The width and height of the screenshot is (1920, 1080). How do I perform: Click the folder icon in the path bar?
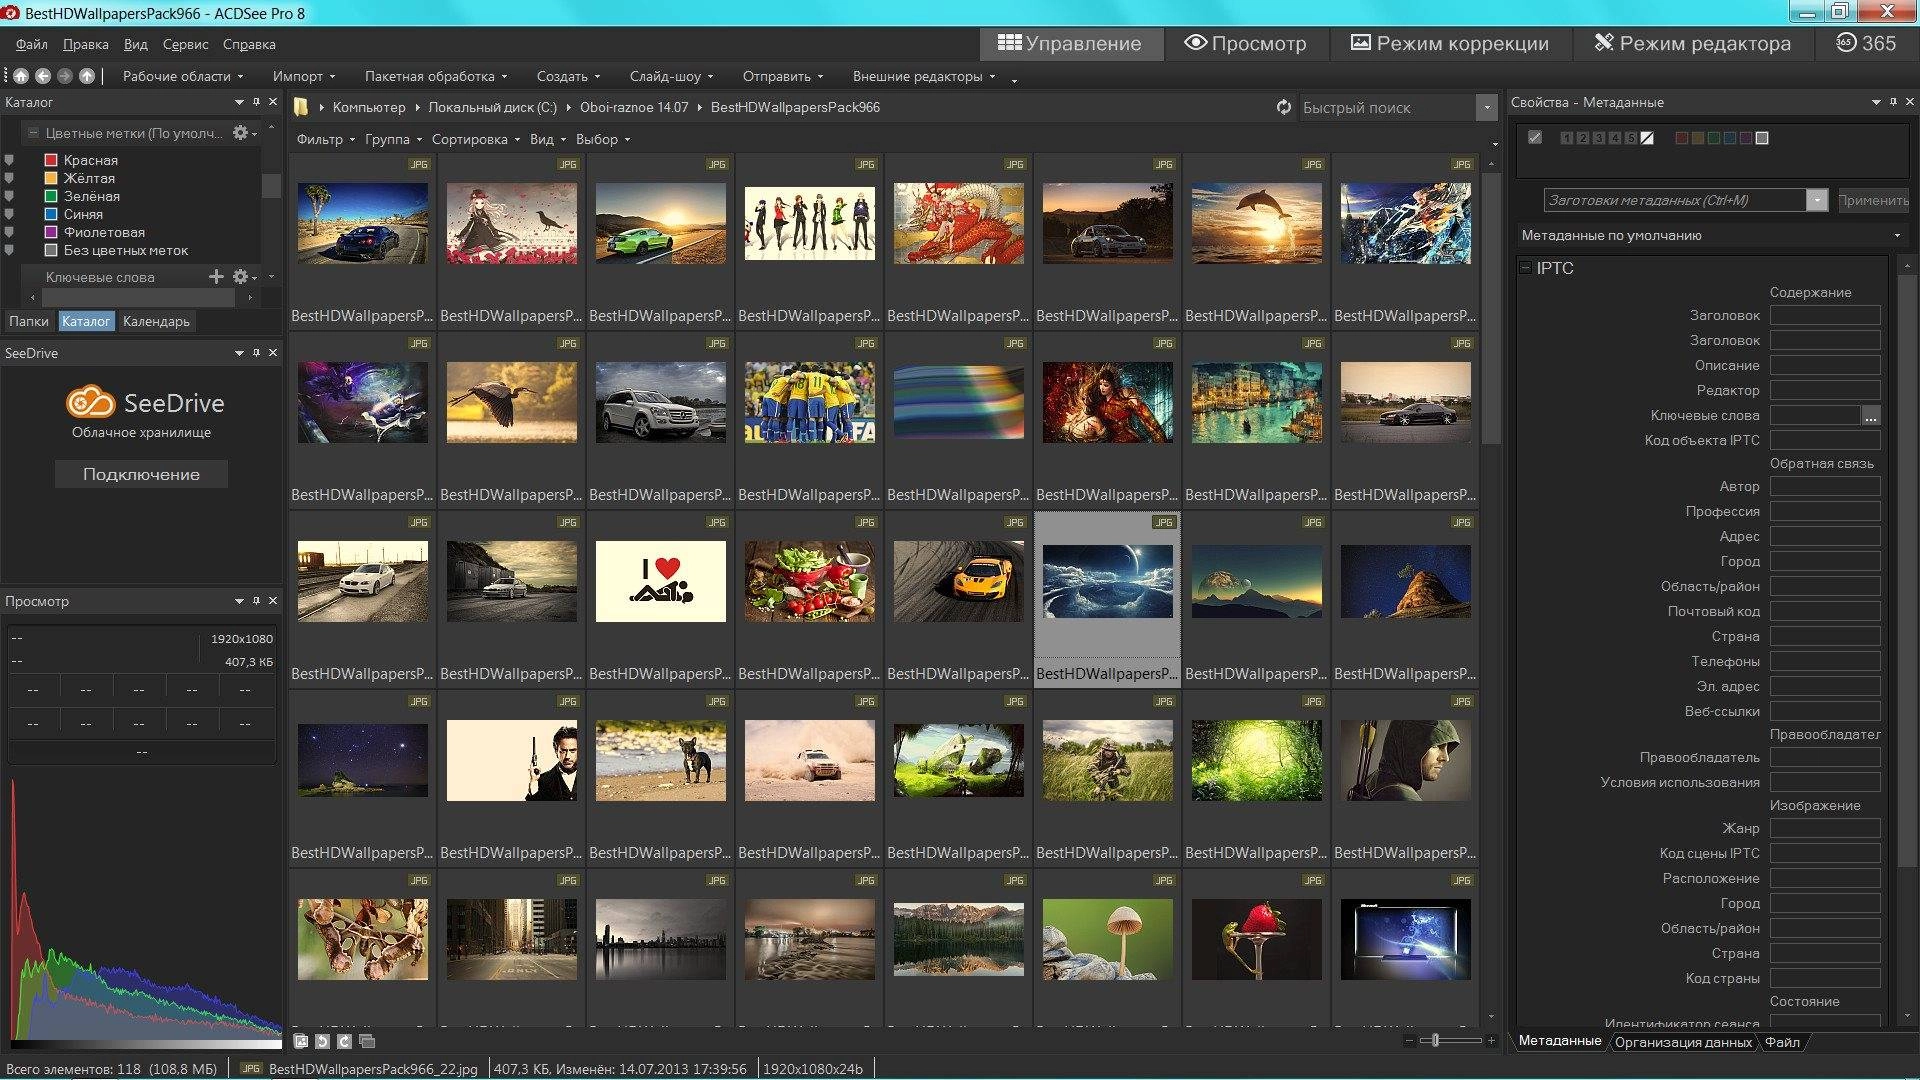[300, 107]
